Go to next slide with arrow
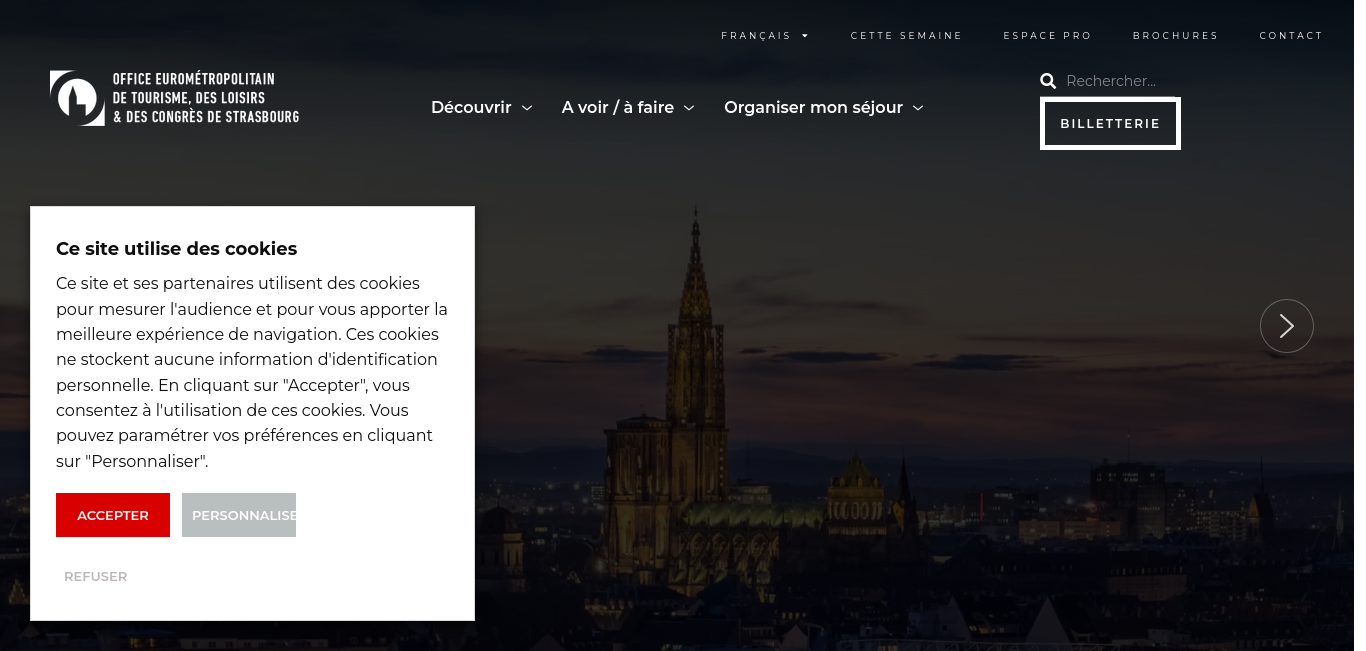Screen dimensions: 1366x651 point(1286,326)
